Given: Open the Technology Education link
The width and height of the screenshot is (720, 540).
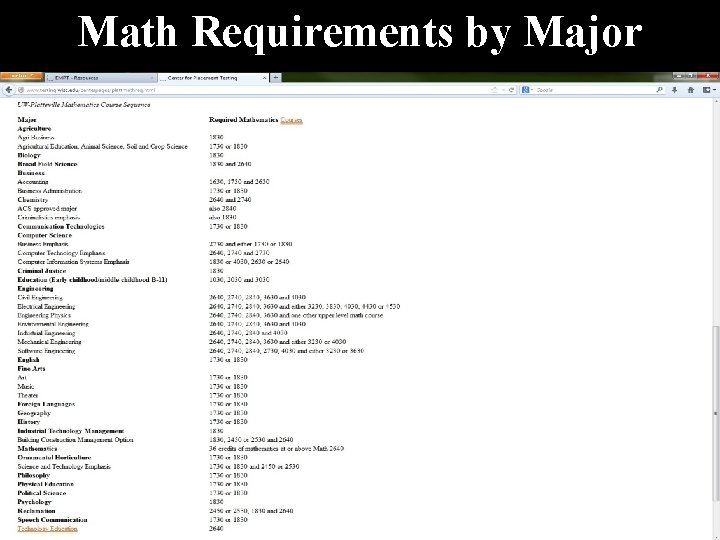Looking at the screenshot, I should point(47,529).
